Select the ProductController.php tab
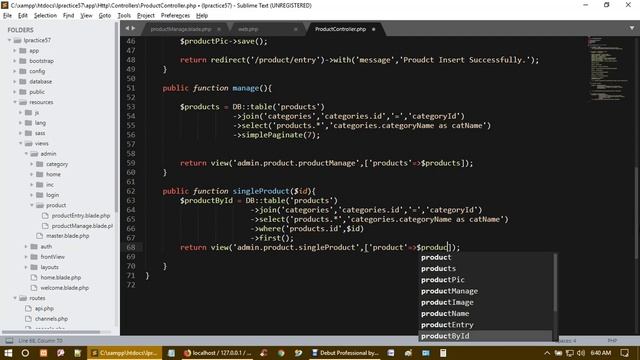Viewport: 640px width, 360px height. pos(340,29)
